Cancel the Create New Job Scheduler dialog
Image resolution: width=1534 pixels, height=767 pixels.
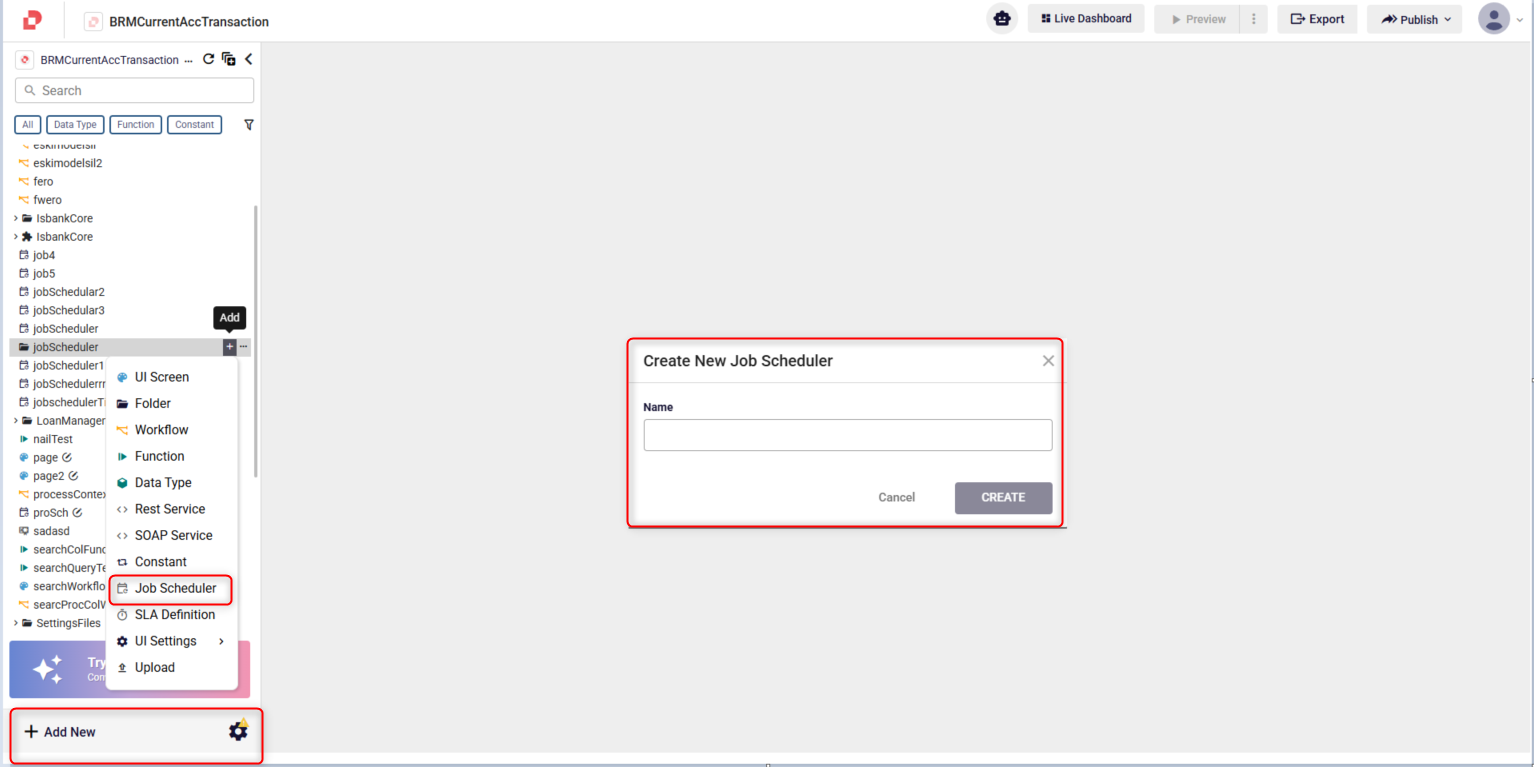pos(896,497)
